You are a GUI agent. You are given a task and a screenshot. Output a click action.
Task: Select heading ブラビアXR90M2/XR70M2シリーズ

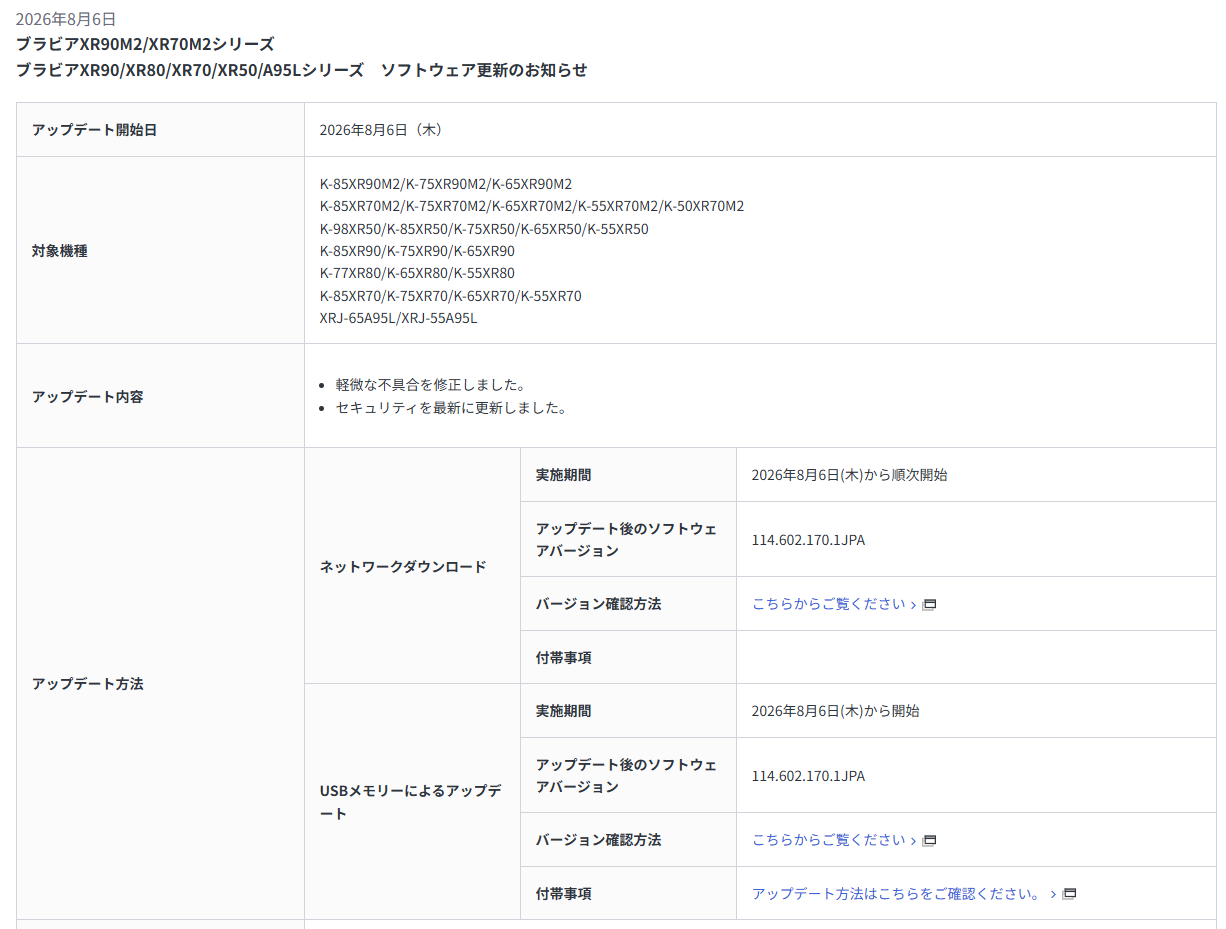[x=145, y=44]
